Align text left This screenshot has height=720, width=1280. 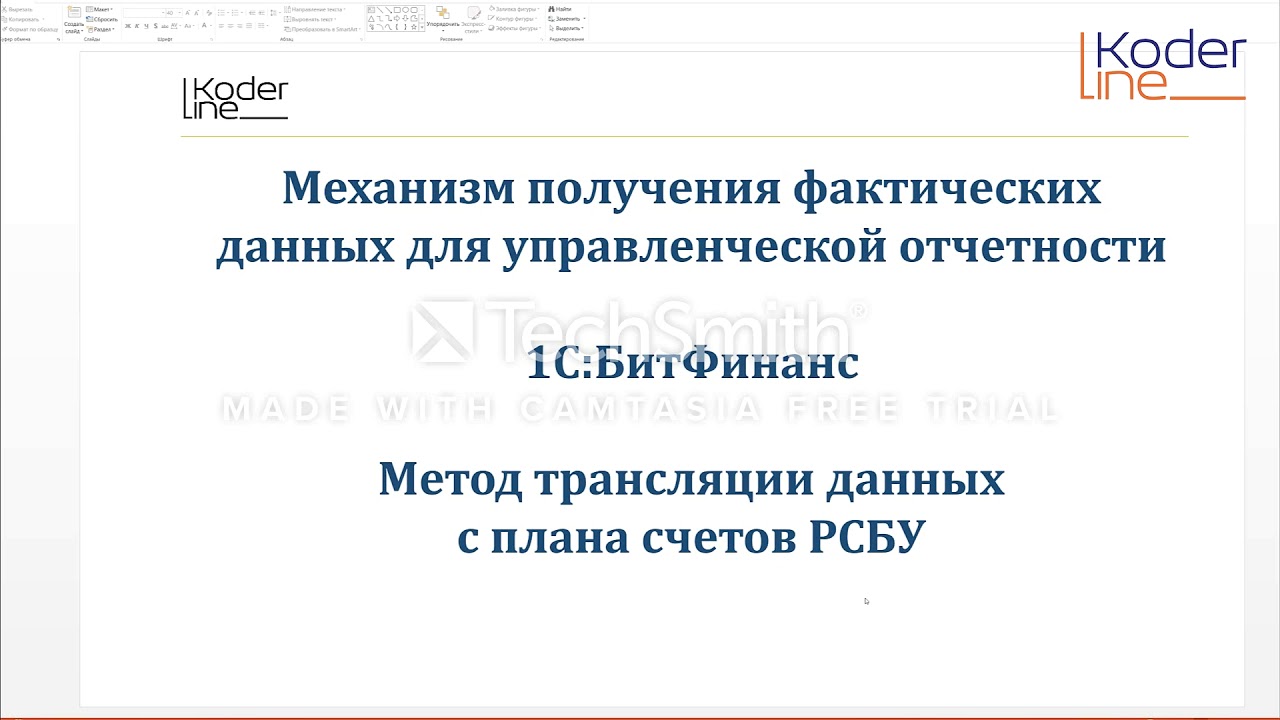[221, 26]
